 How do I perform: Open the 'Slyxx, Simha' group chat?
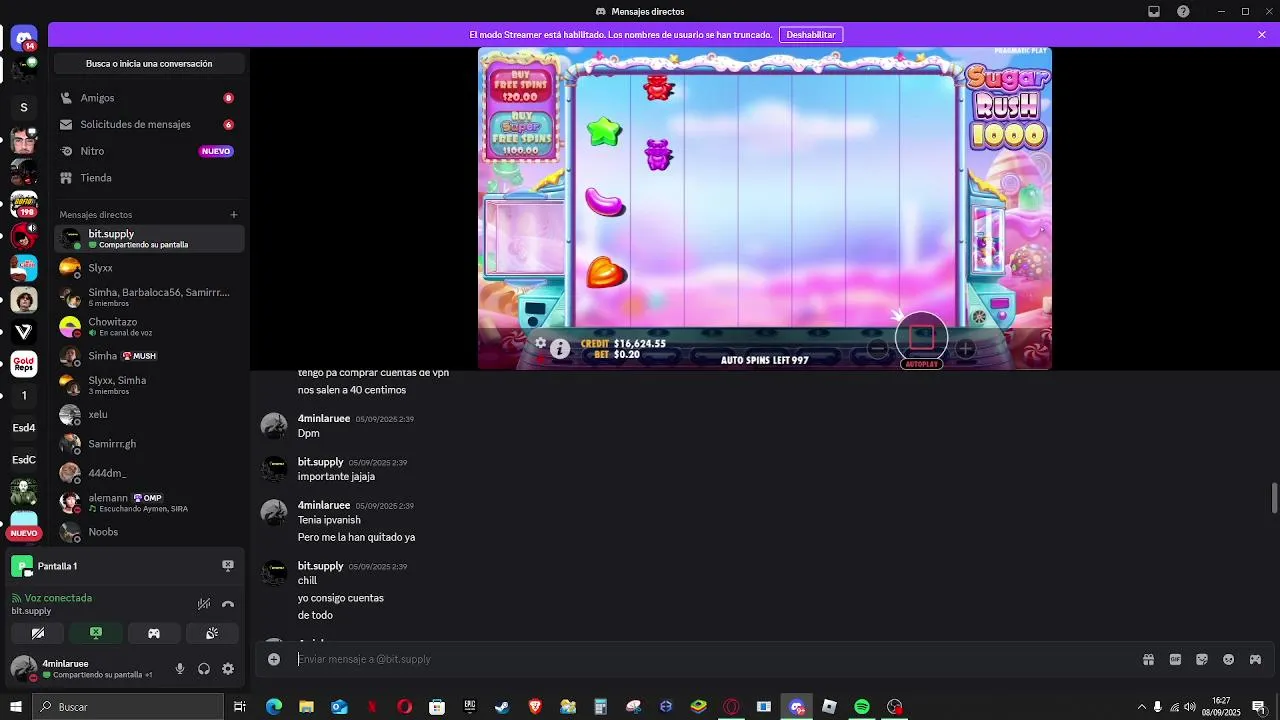click(149, 385)
